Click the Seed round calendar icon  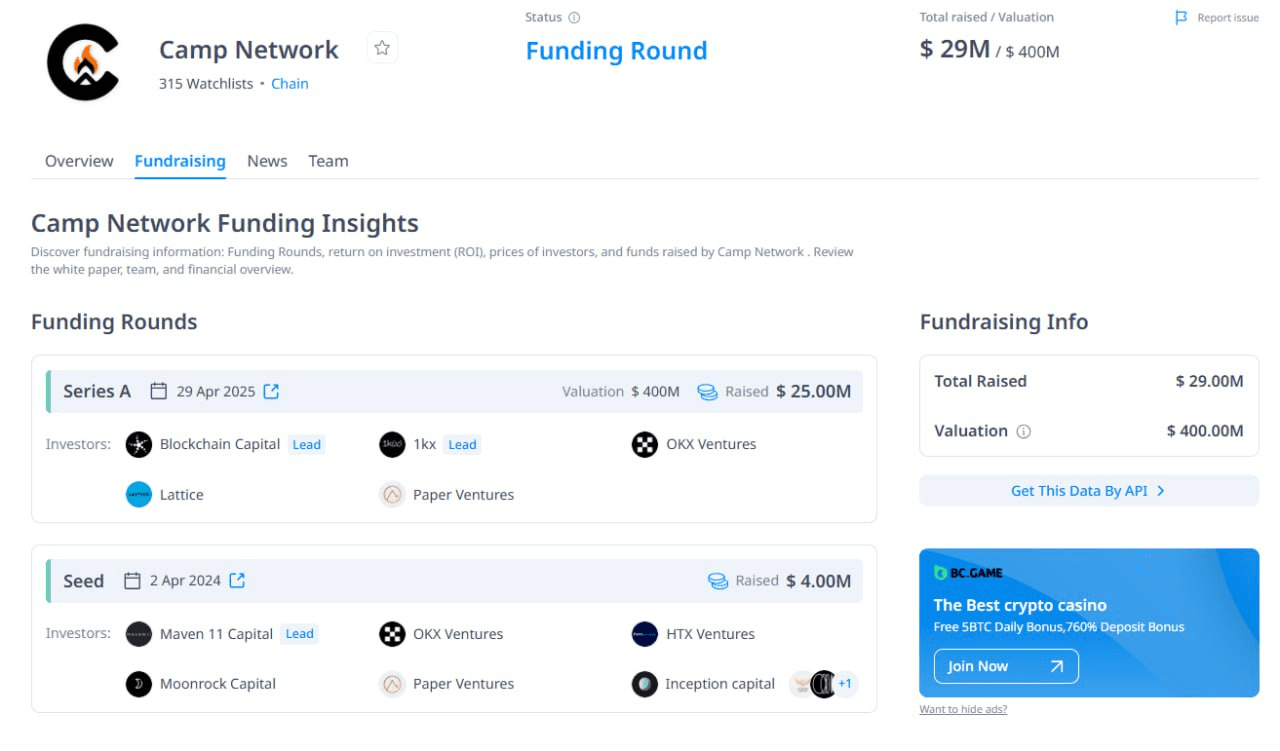coord(132,580)
